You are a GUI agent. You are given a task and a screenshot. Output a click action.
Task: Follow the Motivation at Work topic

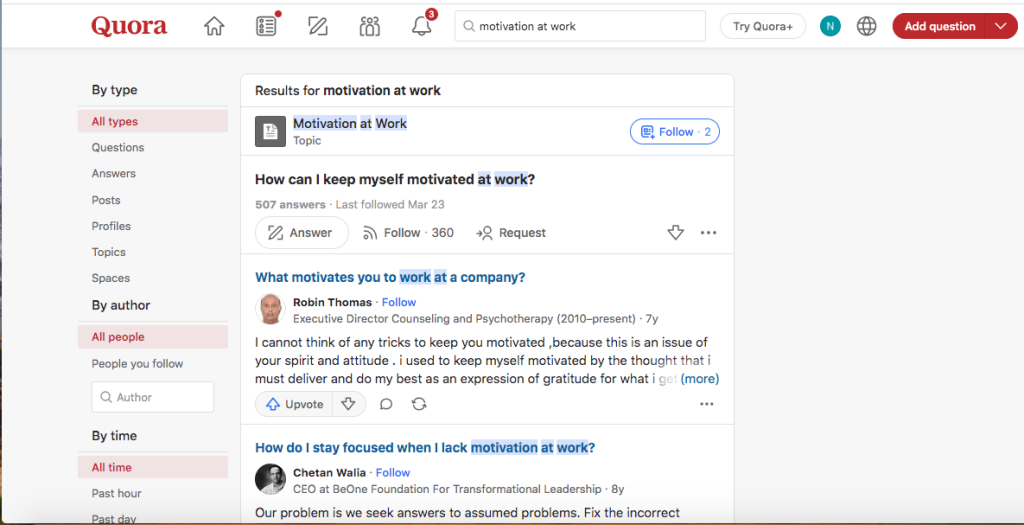675,132
